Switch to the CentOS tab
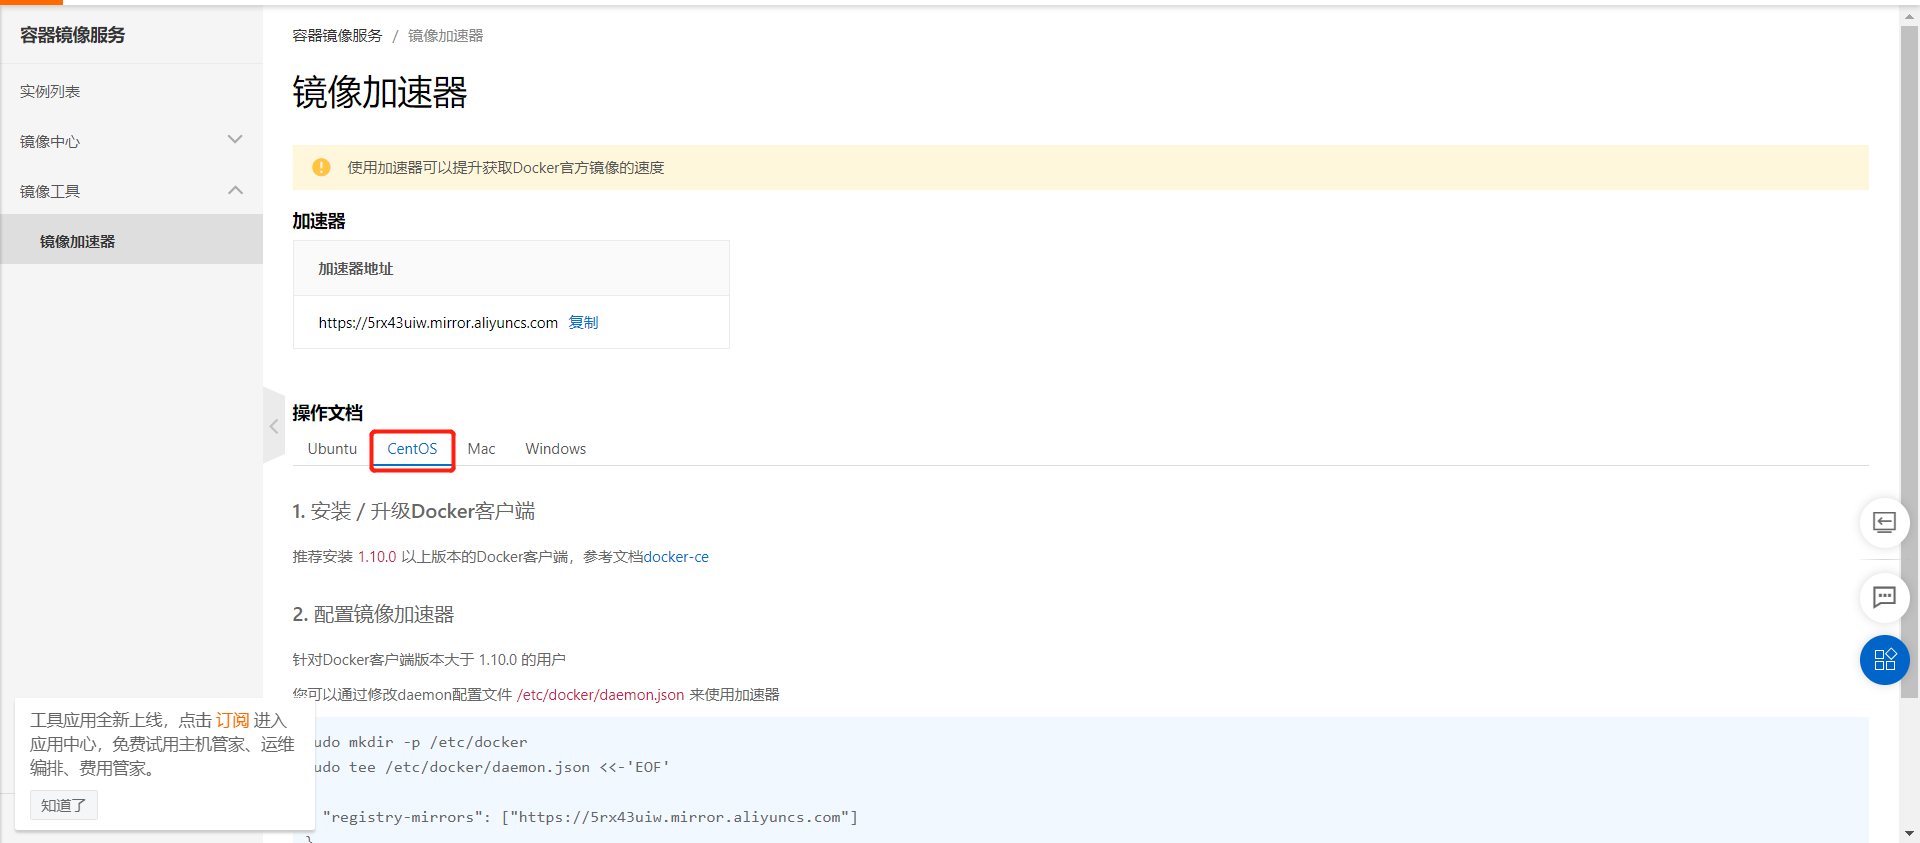1920x843 pixels. coord(412,449)
